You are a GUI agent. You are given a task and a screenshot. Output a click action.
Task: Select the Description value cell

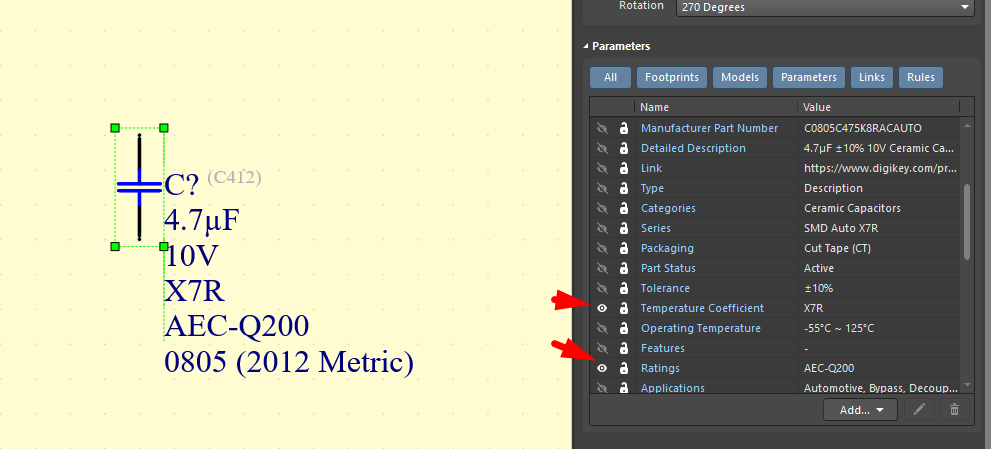click(879, 188)
